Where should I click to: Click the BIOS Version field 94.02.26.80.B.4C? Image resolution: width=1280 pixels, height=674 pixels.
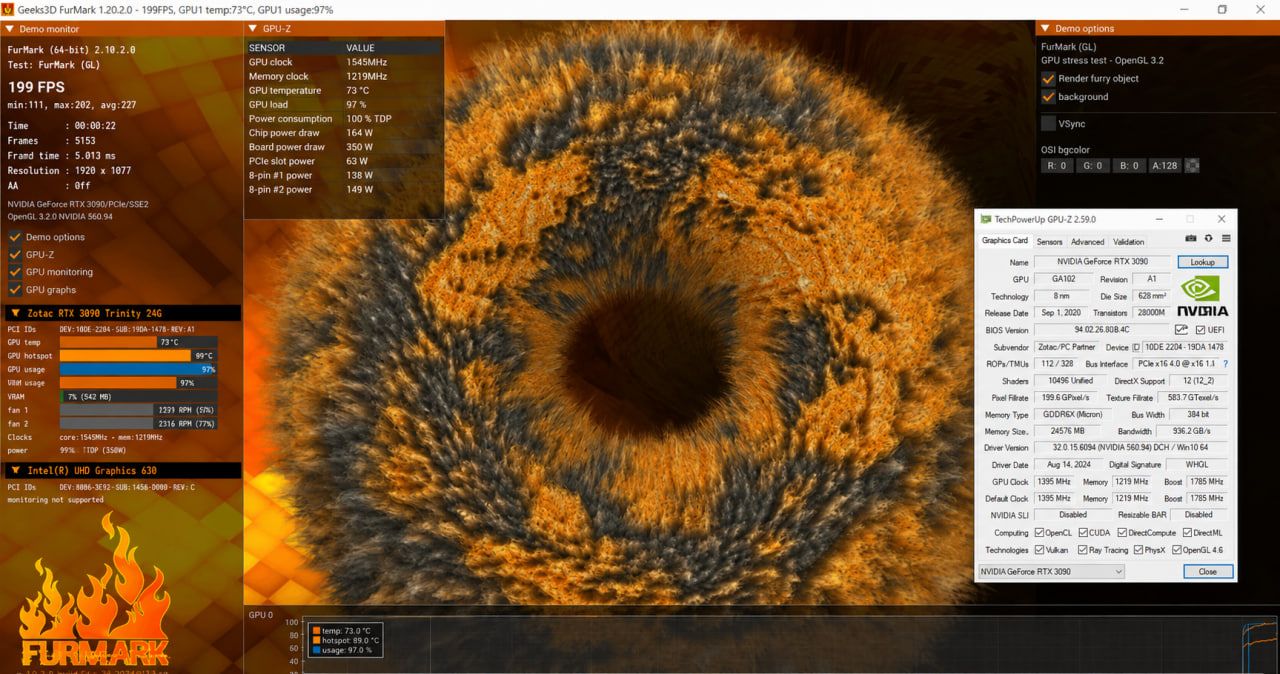[x=1102, y=330]
